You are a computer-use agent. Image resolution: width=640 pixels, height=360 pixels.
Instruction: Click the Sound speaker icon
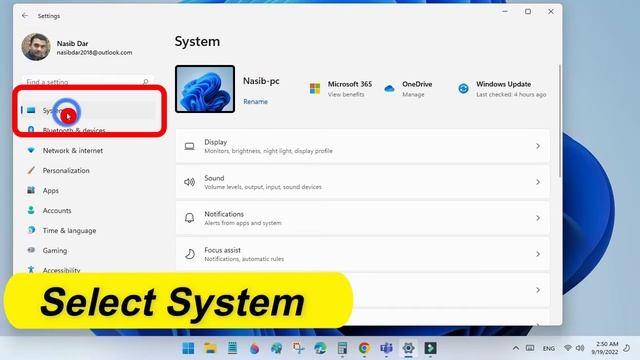189,182
